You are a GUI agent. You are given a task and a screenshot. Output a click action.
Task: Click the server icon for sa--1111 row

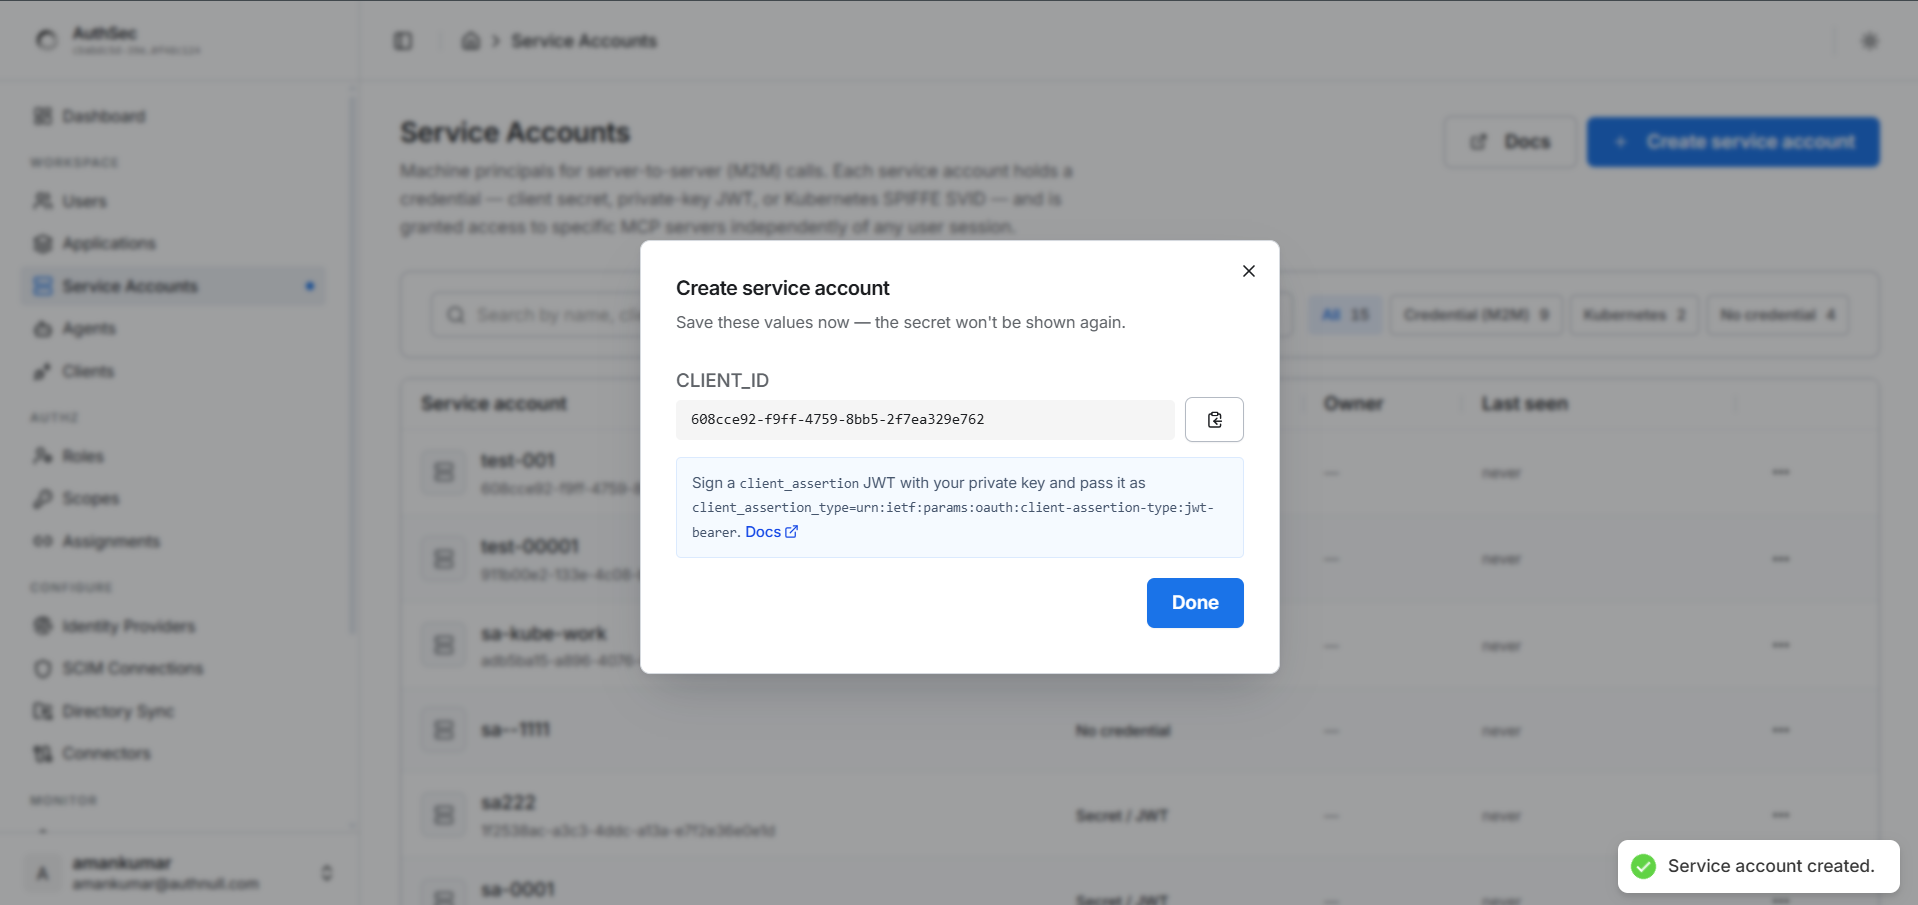444,730
